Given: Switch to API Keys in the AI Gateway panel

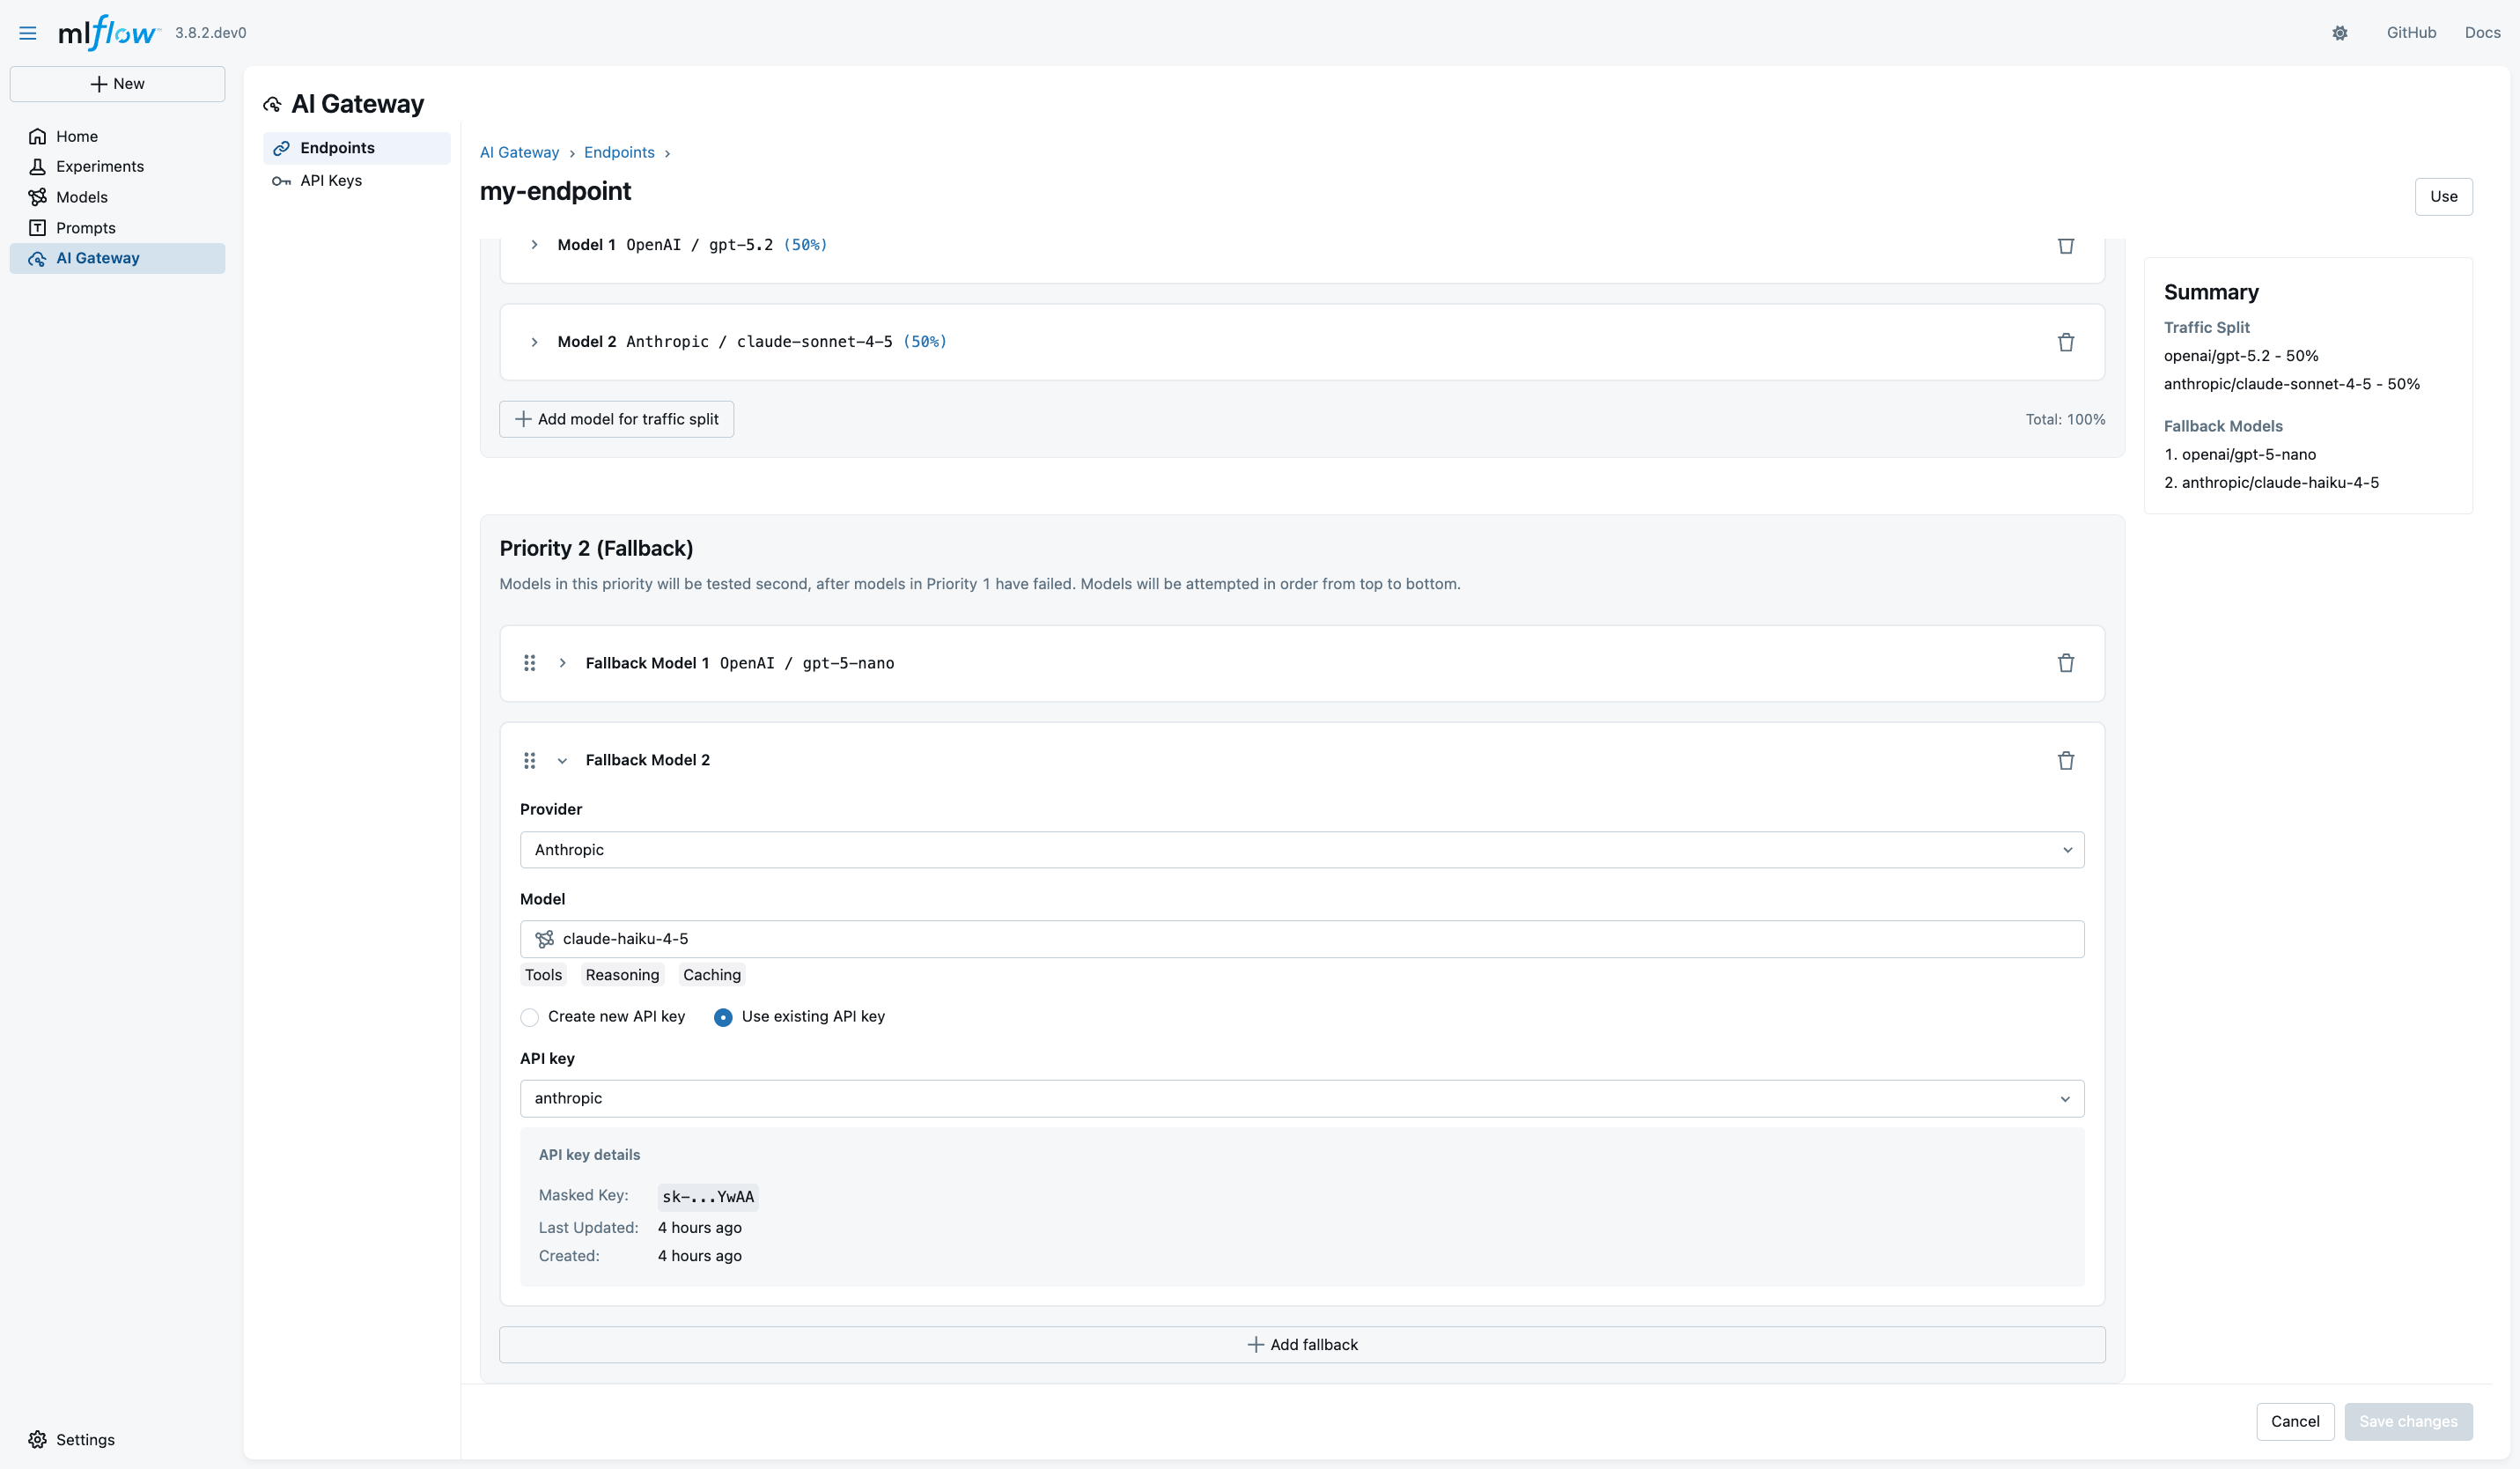Looking at the screenshot, I should click(x=331, y=181).
